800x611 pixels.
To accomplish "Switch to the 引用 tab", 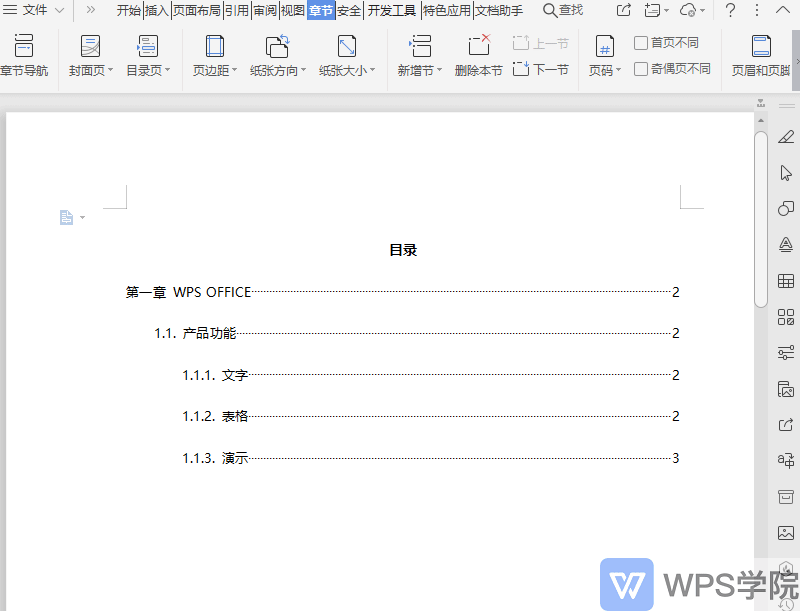I will coord(237,10).
